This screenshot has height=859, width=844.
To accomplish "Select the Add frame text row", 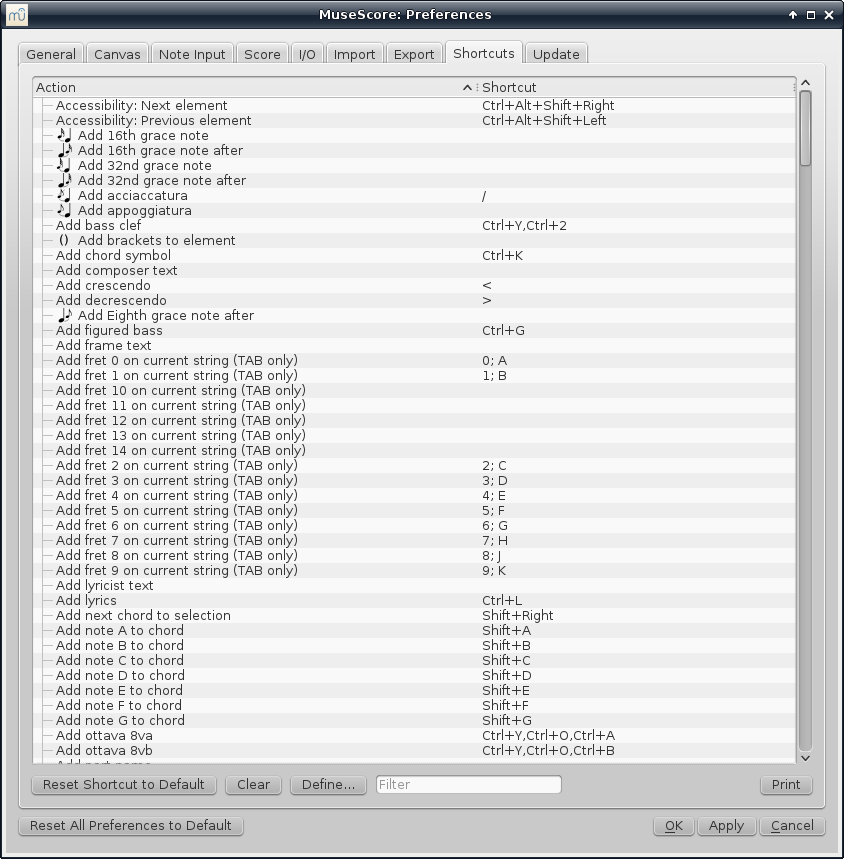I will [x=414, y=346].
